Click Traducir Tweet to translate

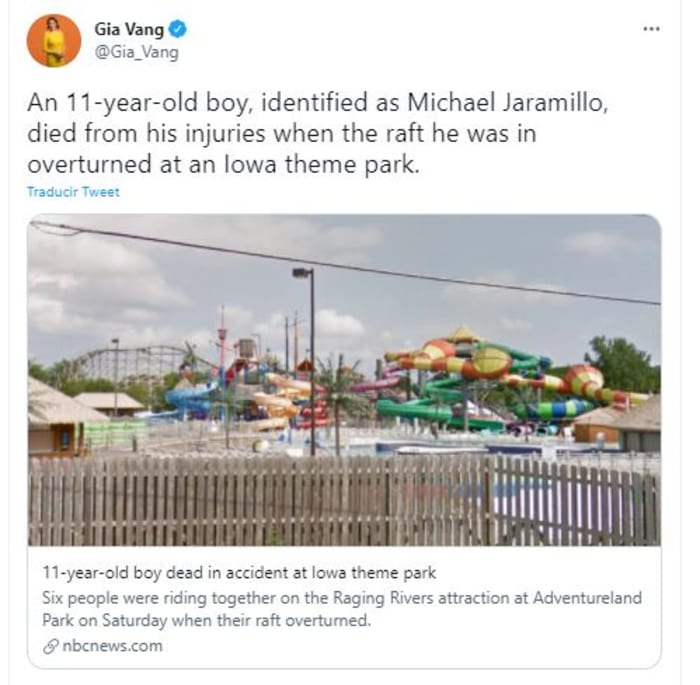coord(73,192)
